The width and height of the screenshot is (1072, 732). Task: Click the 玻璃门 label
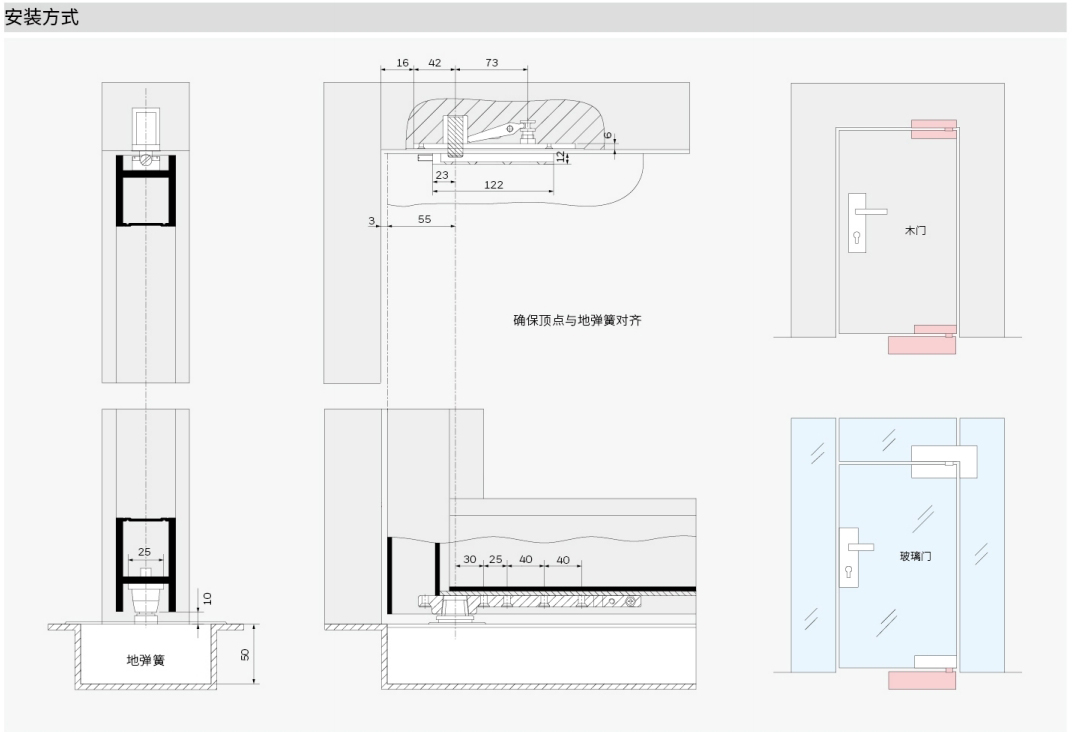pyautogui.click(x=915, y=556)
